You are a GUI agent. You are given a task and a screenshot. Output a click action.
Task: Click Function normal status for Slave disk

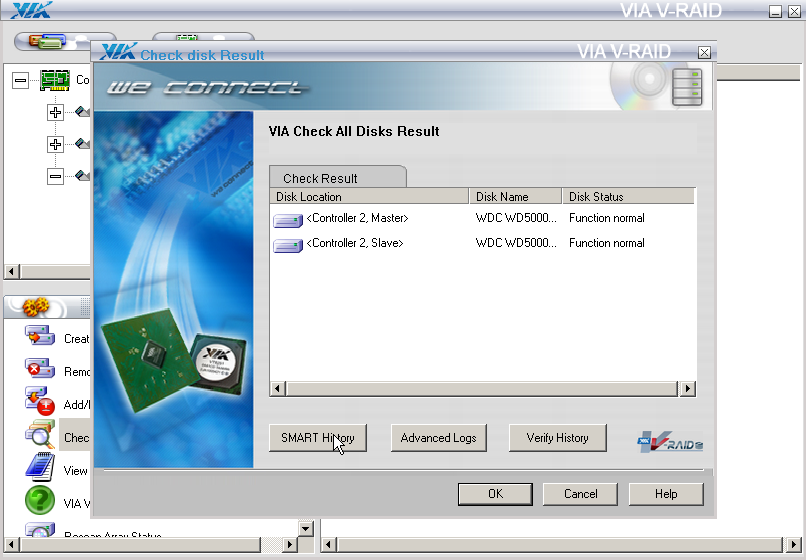607,243
